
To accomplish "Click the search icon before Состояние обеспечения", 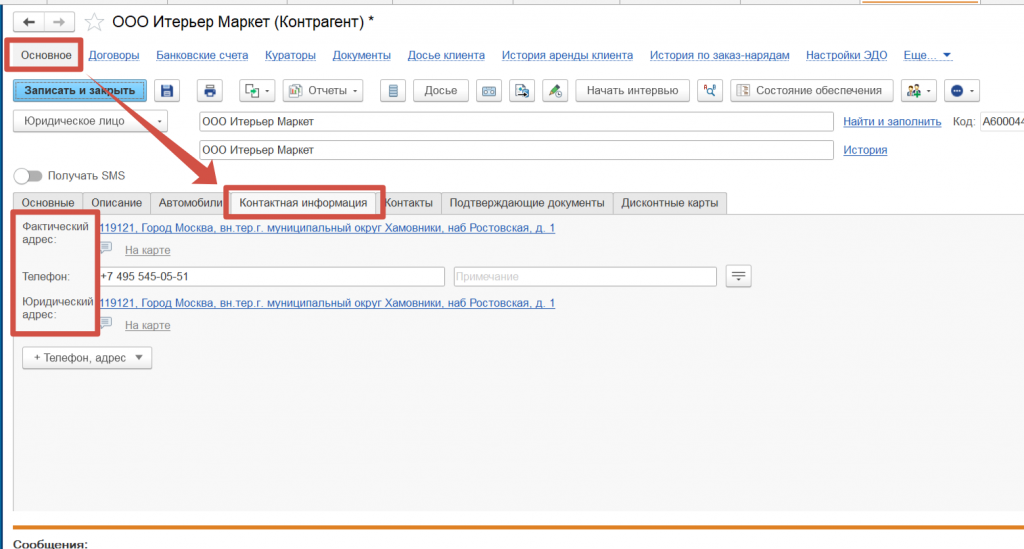I will (711, 91).
